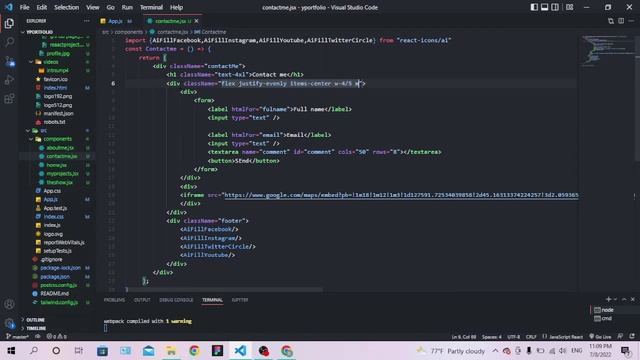Screen dimensions: 640x360
Task: Open aboutme.jsx in the explorer
Action: (60, 148)
